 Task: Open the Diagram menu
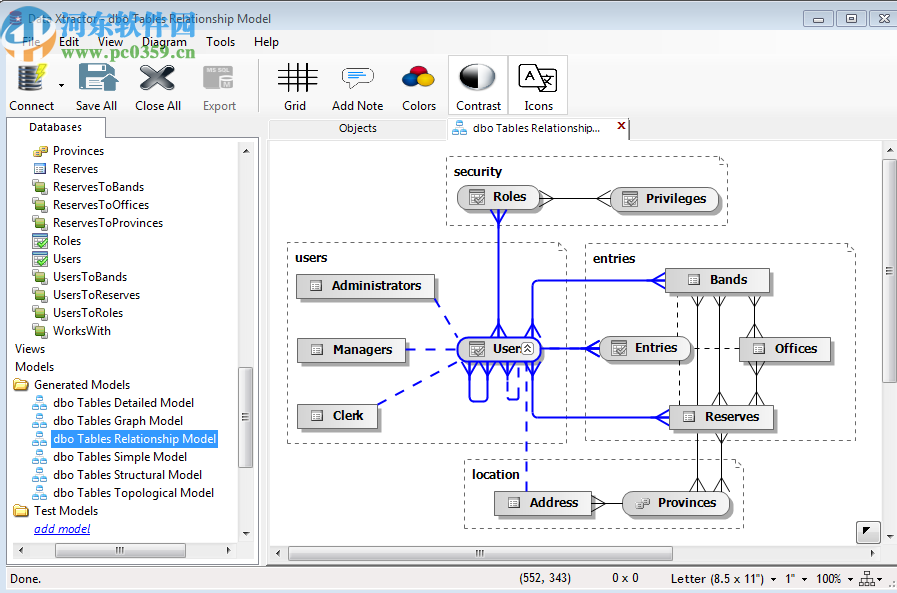[164, 42]
